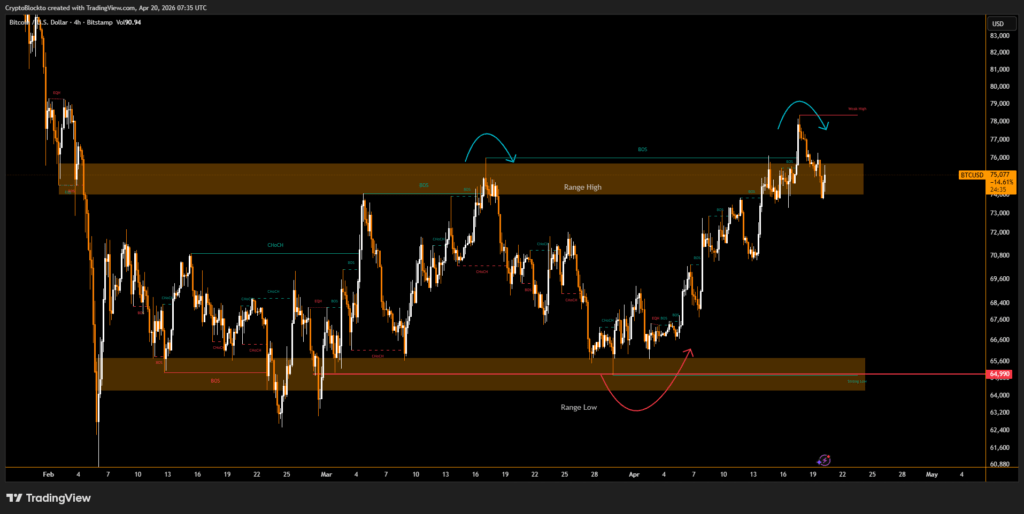Select the Range High text label
This screenshot has height=514, width=1024.
tap(584, 187)
